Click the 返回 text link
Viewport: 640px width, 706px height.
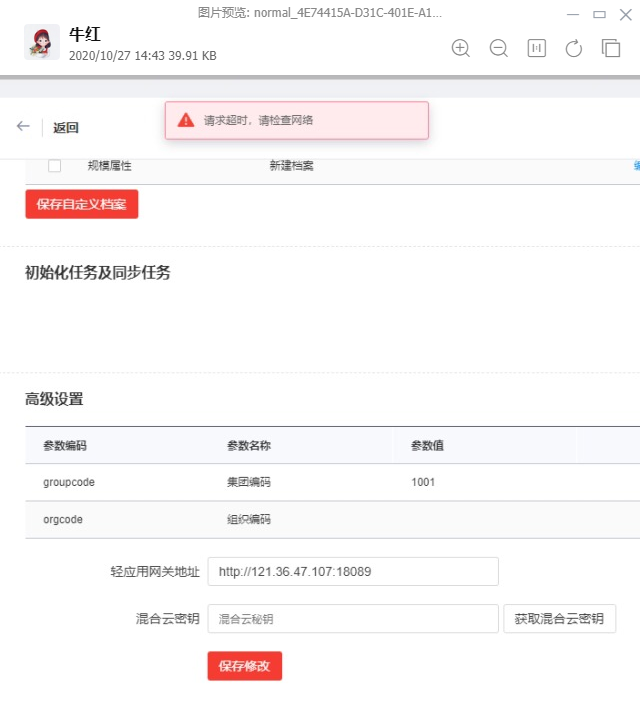pos(66,127)
